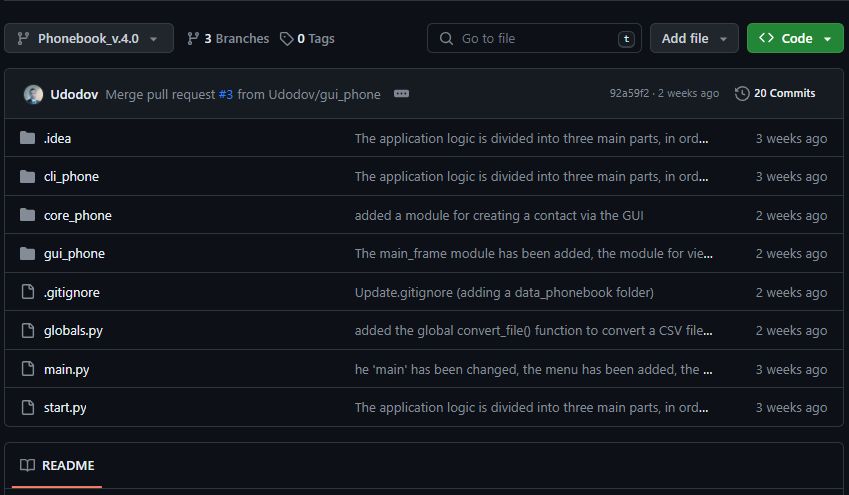849x495 pixels.
Task: Open the core_phone folder
Action: click(78, 216)
